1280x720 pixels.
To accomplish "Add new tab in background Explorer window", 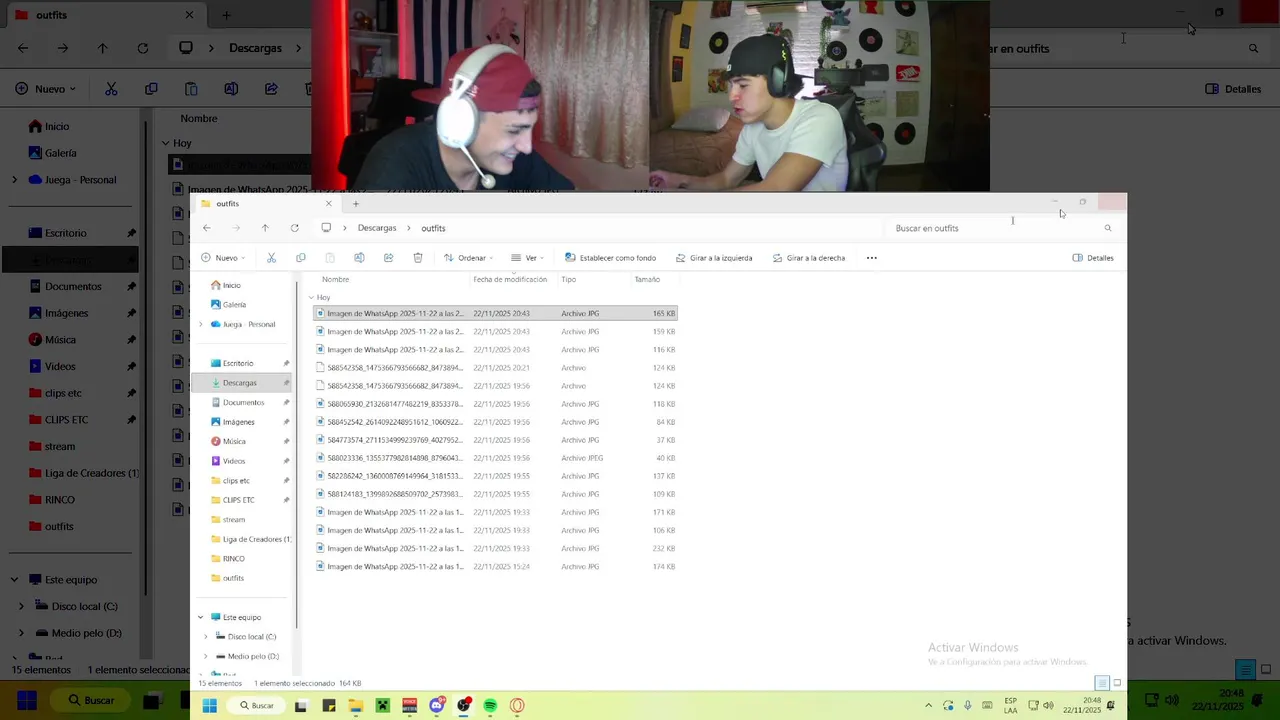I will 226,15.
